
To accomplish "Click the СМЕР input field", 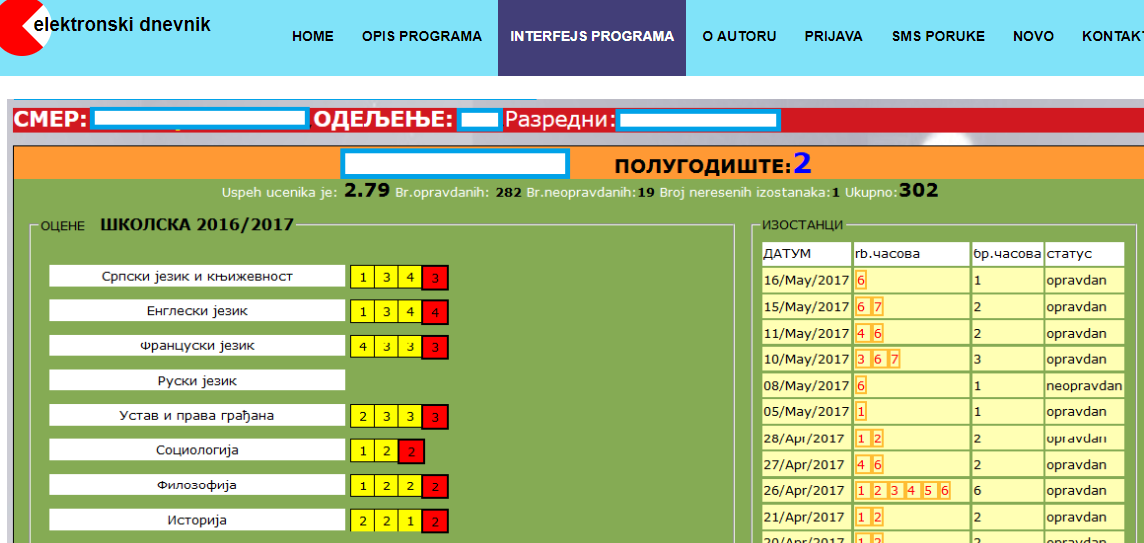I will click(x=199, y=119).
